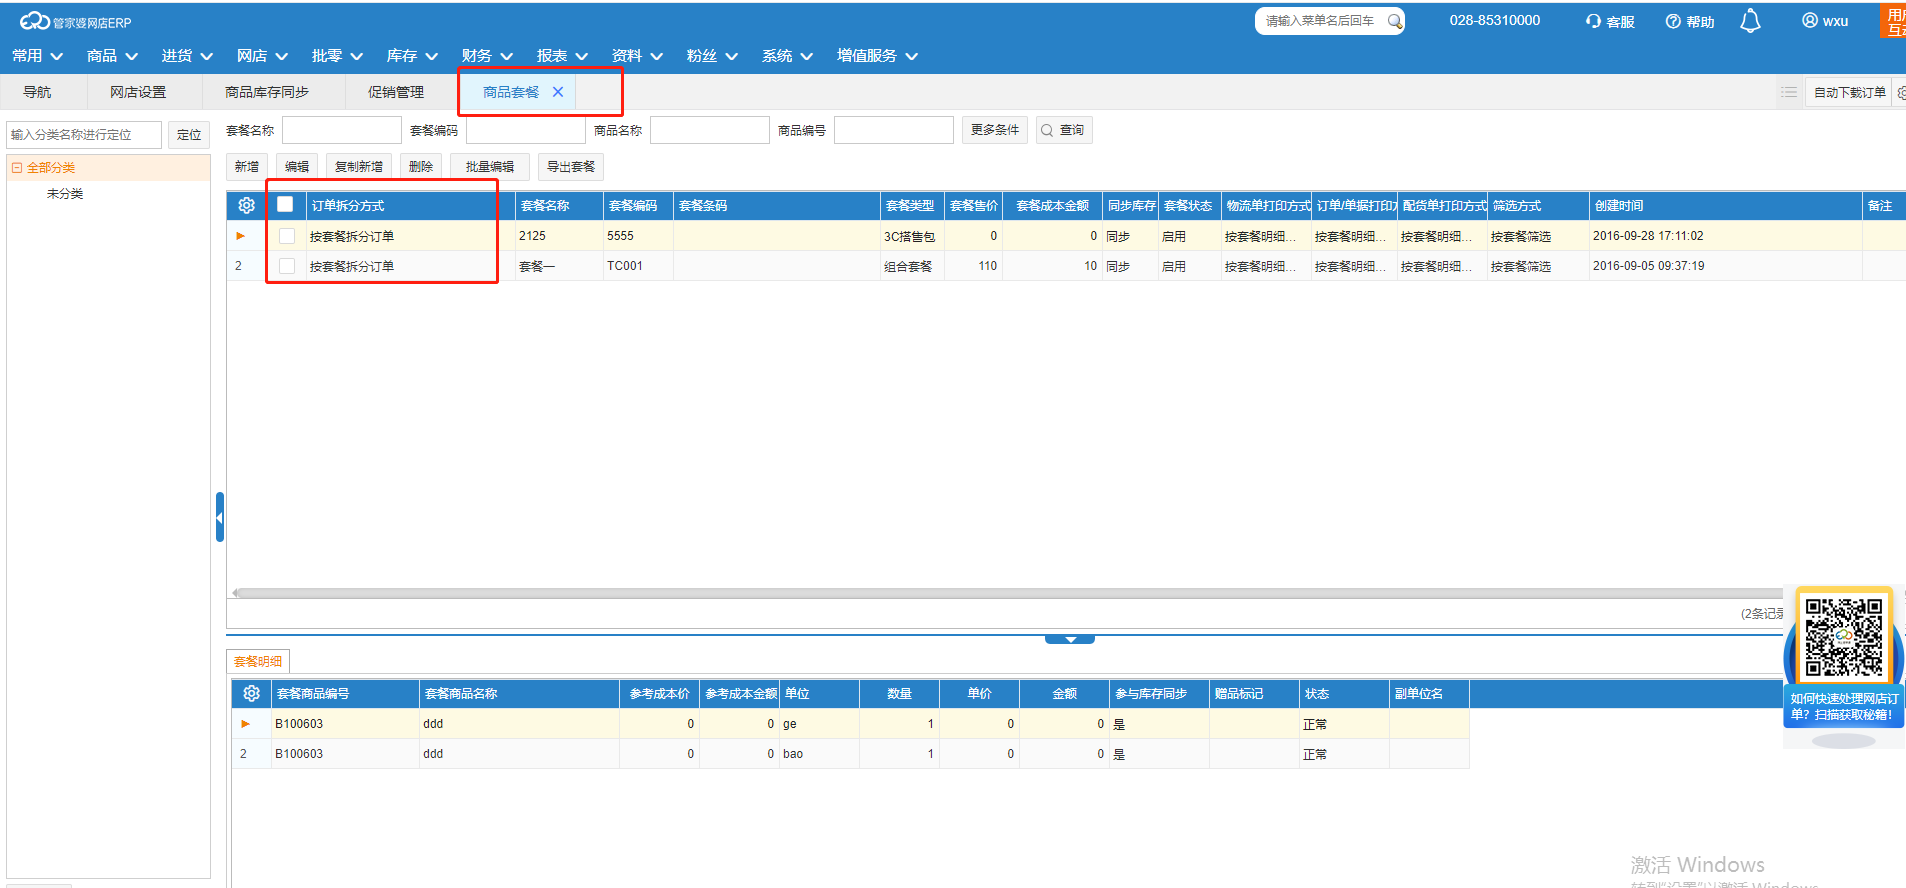Image resolution: width=1906 pixels, height=888 pixels.
Task: Open the 常用 menu
Action: 37,56
